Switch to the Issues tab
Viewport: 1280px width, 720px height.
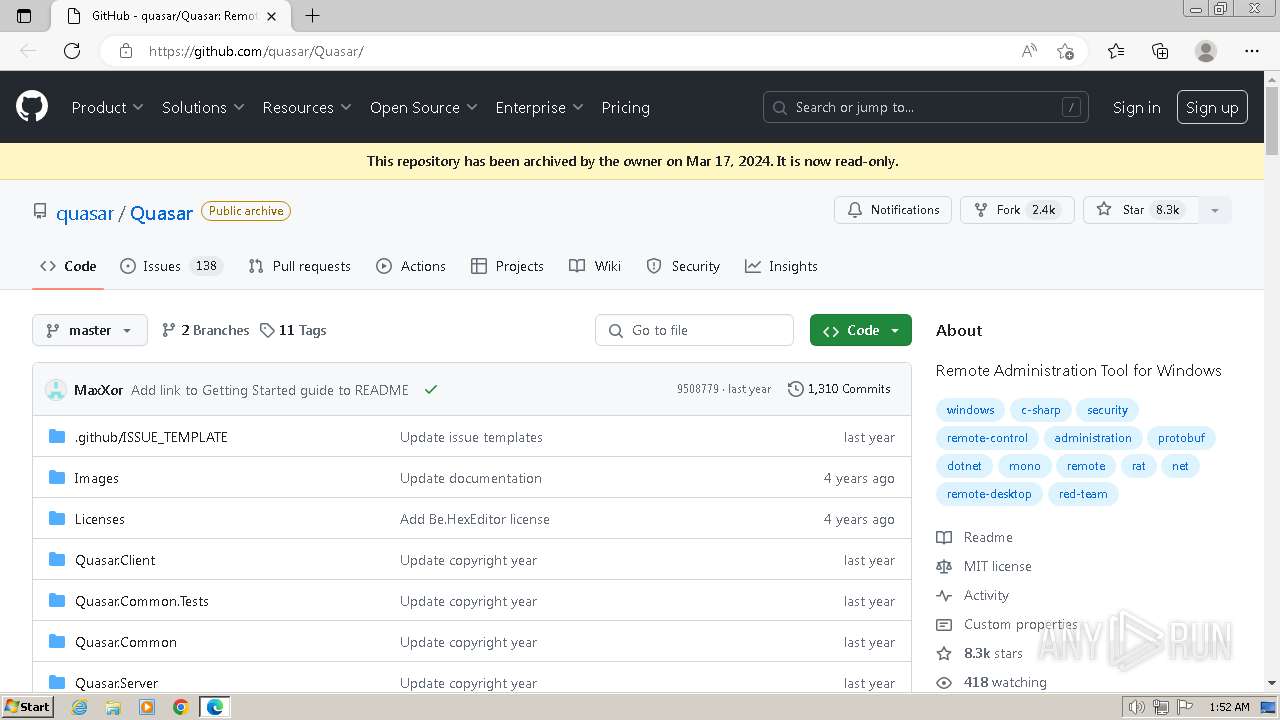[x=171, y=266]
